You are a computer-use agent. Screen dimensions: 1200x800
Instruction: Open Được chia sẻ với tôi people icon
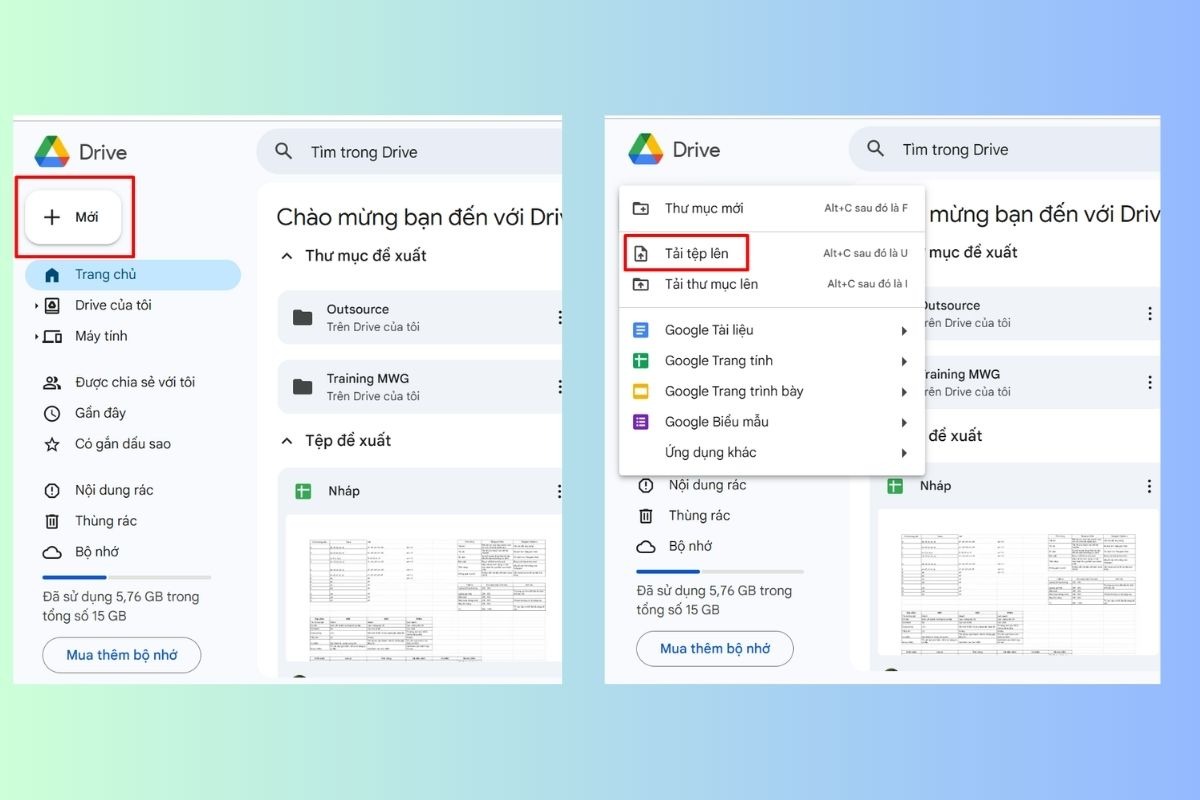click(52, 383)
